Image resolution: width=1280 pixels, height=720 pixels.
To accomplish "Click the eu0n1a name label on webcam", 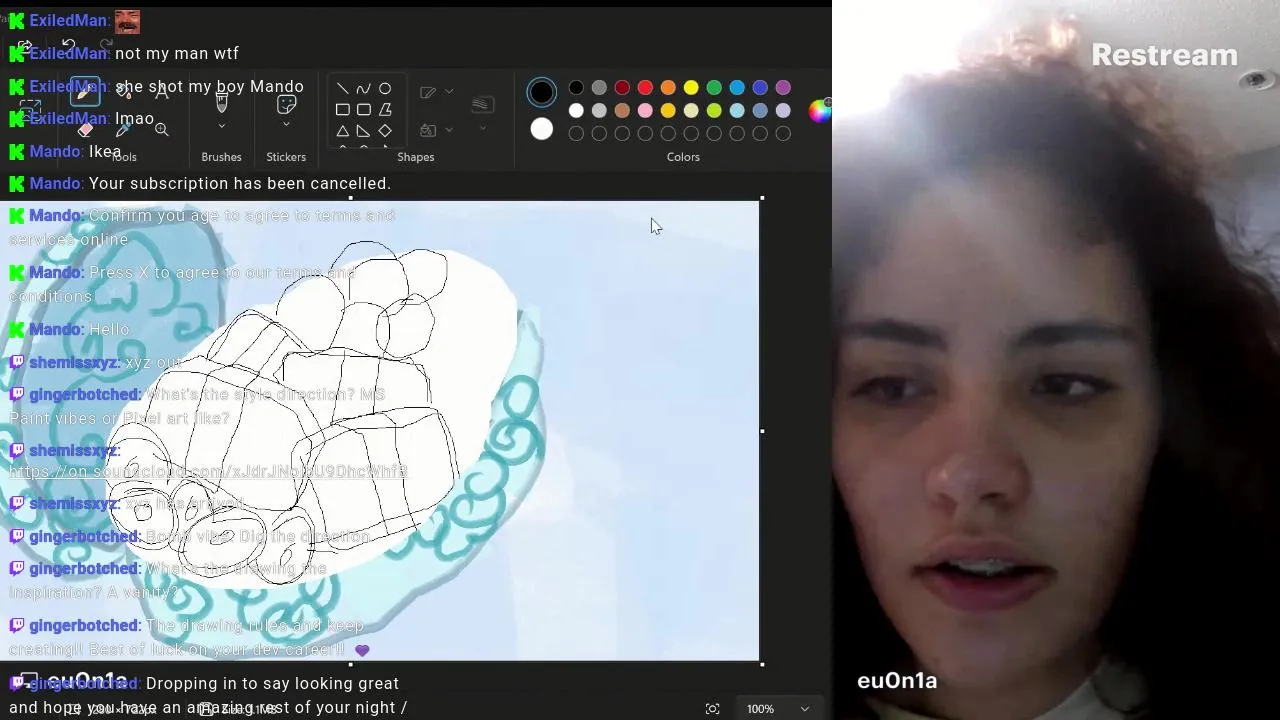I will point(897,681).
